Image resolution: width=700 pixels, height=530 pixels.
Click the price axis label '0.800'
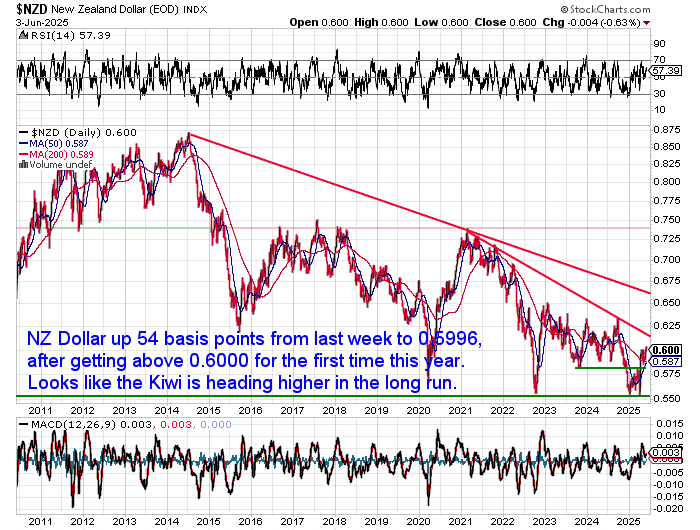coord(667,182)
